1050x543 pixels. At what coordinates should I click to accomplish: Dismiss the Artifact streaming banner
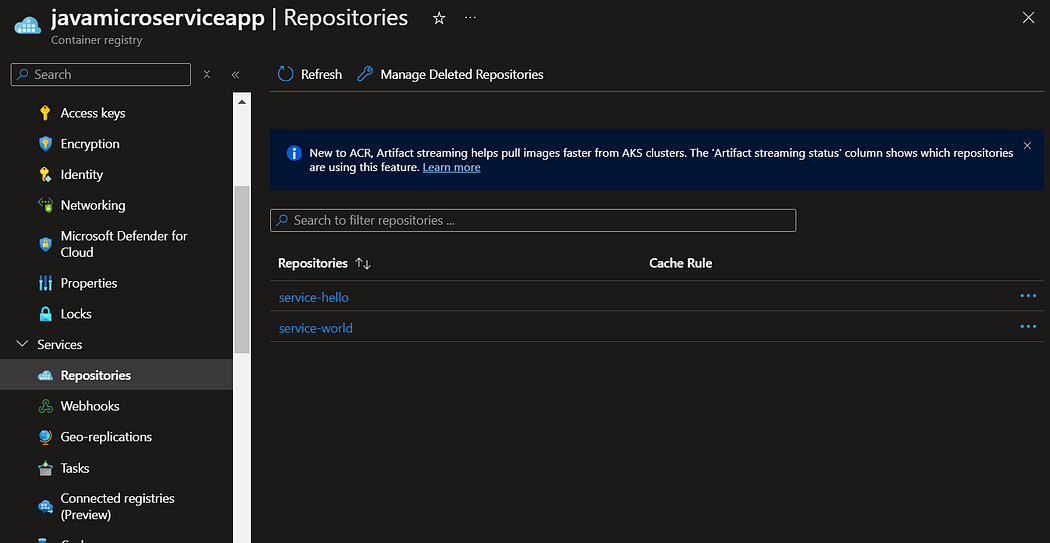click(1027, 145)
